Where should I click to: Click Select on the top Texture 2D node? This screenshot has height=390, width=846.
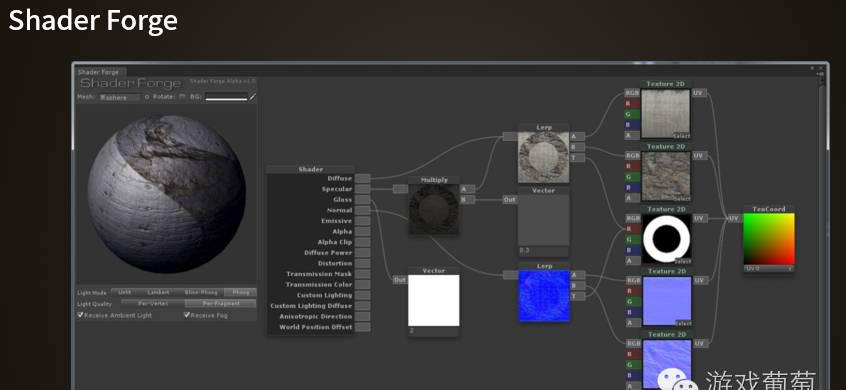(682, 136)
